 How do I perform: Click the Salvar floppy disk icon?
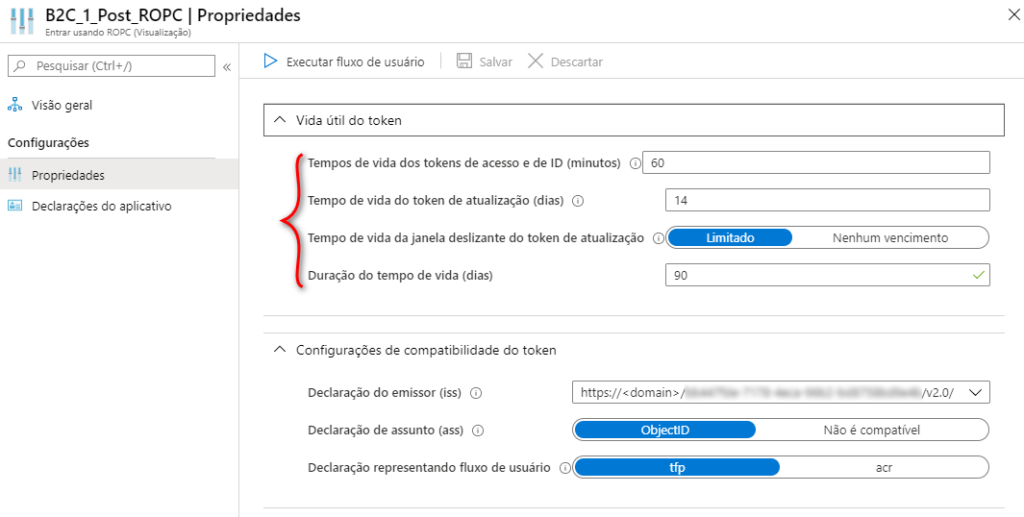pyautogui.click(x=465, y=62)
